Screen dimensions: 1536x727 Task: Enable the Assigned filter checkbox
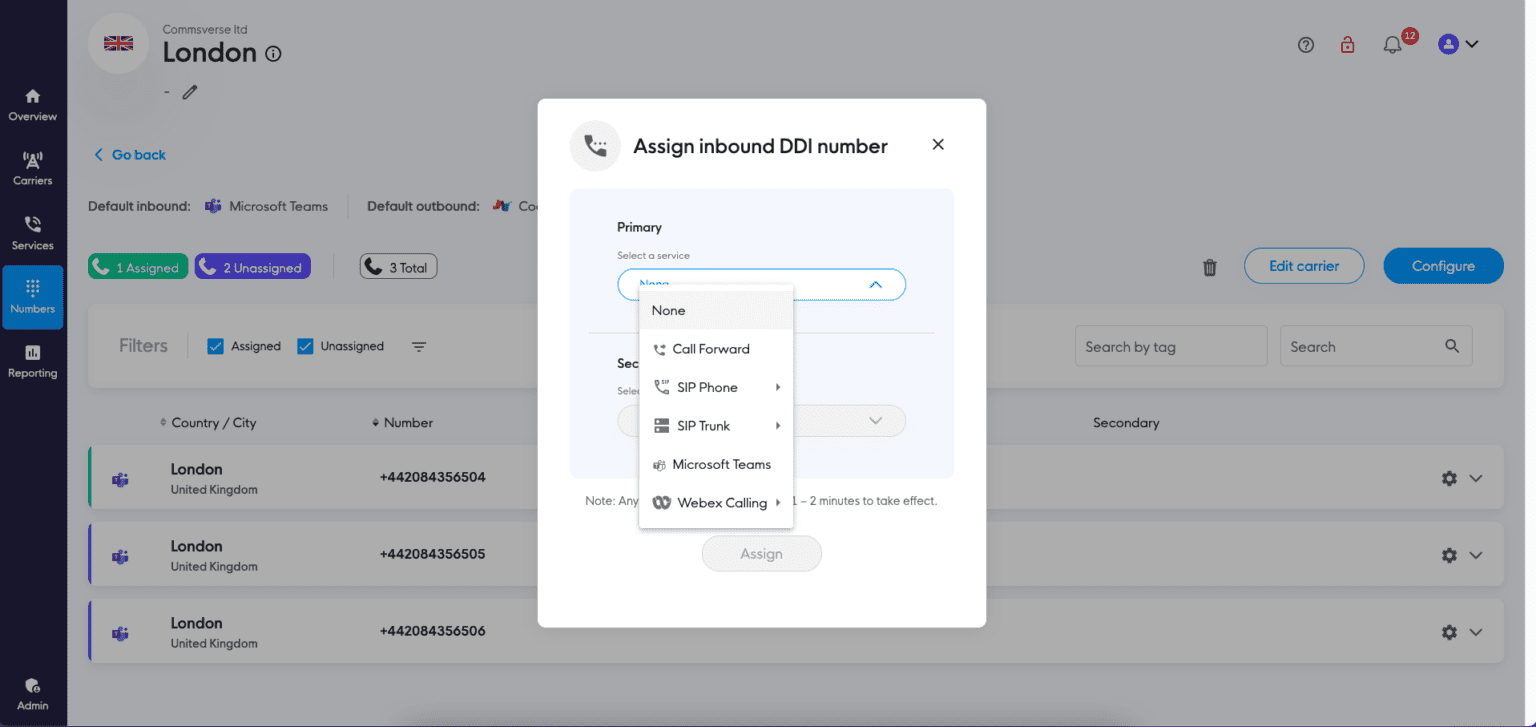pyautogui.click(x=215, y=345)
